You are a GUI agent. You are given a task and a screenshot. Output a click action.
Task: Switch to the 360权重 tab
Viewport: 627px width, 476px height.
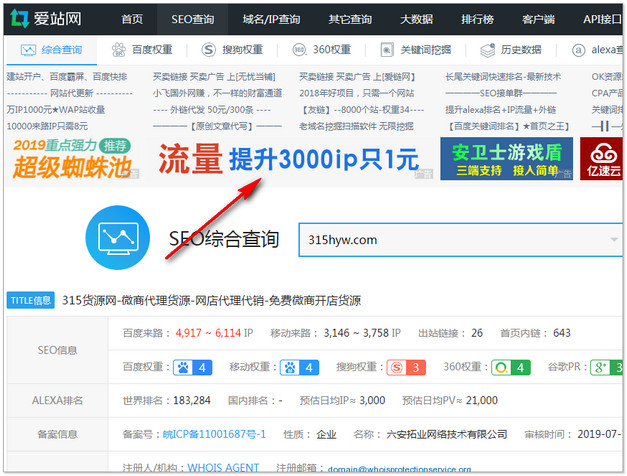point(332,50)
